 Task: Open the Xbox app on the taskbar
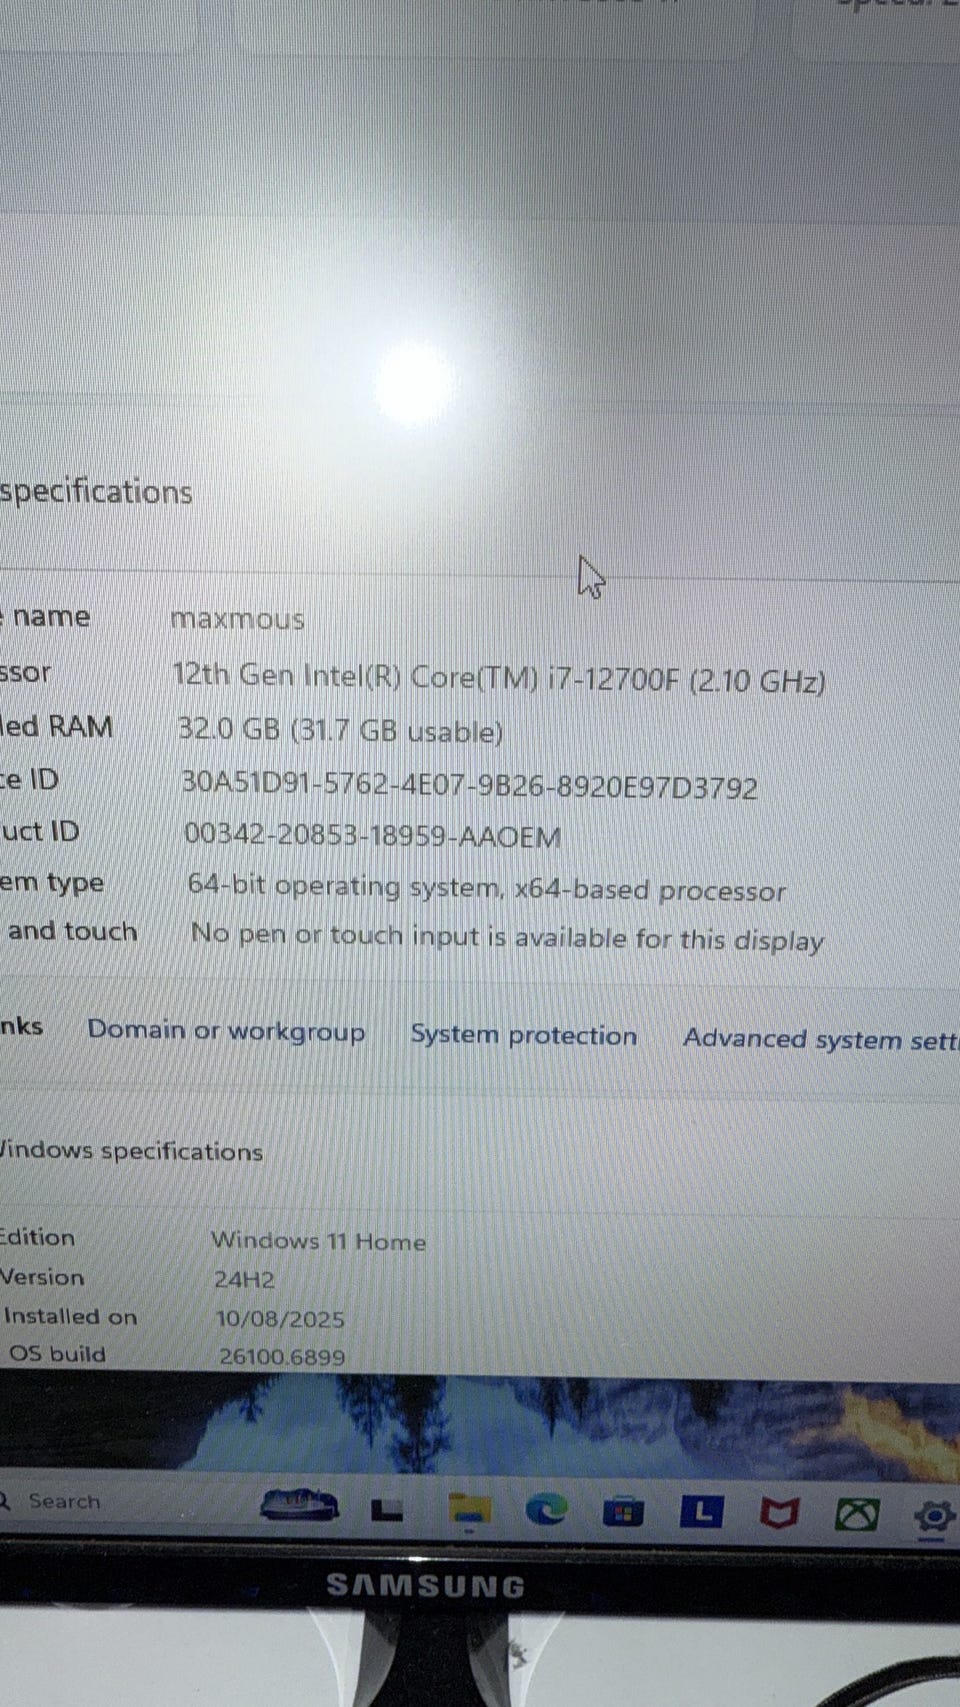click(x=857, y=1515)
